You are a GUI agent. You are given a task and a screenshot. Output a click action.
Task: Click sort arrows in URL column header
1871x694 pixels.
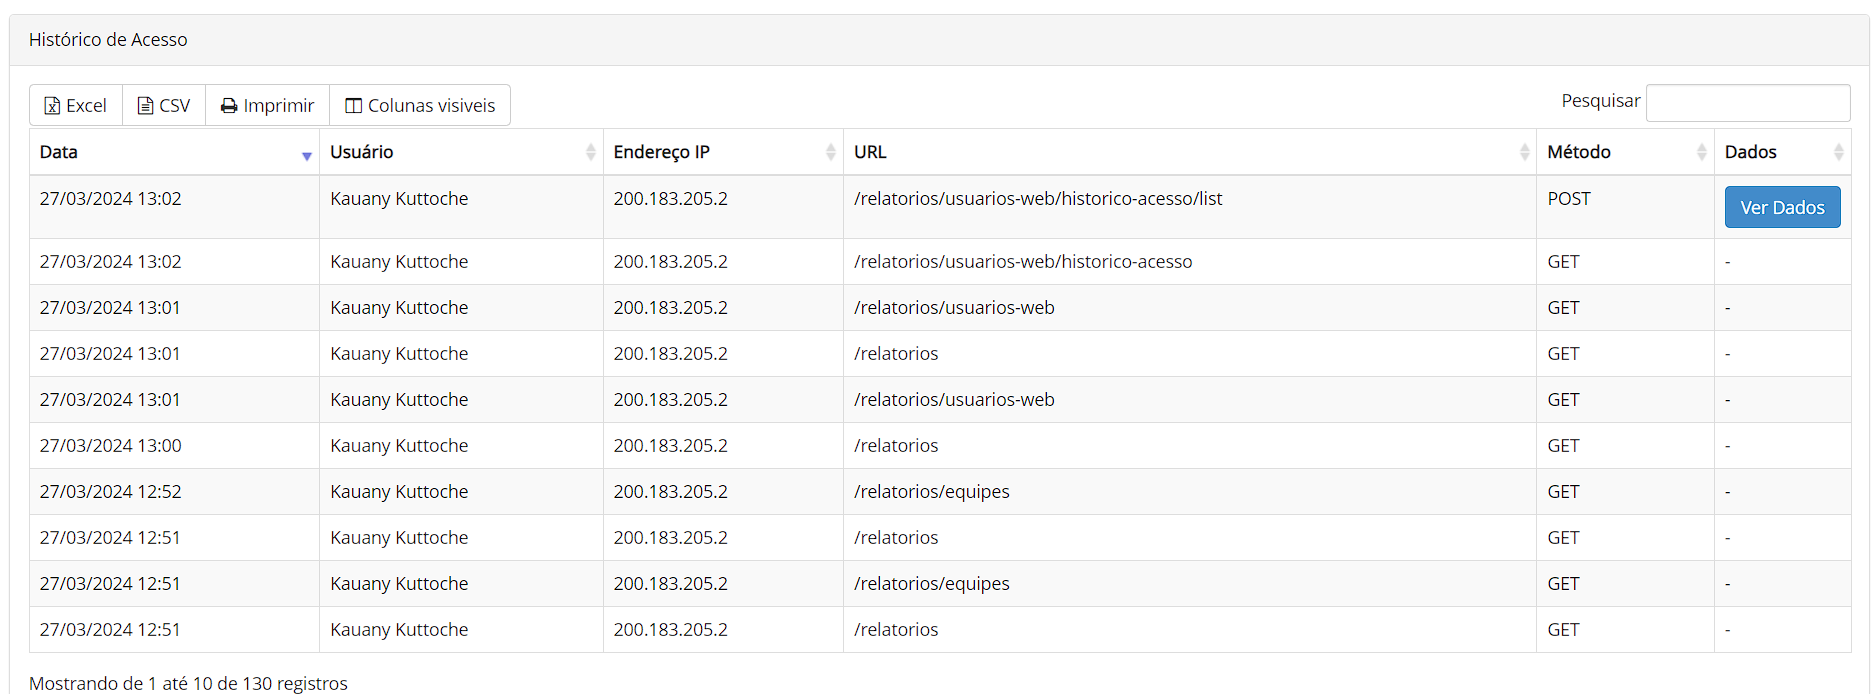[1523, 152]
